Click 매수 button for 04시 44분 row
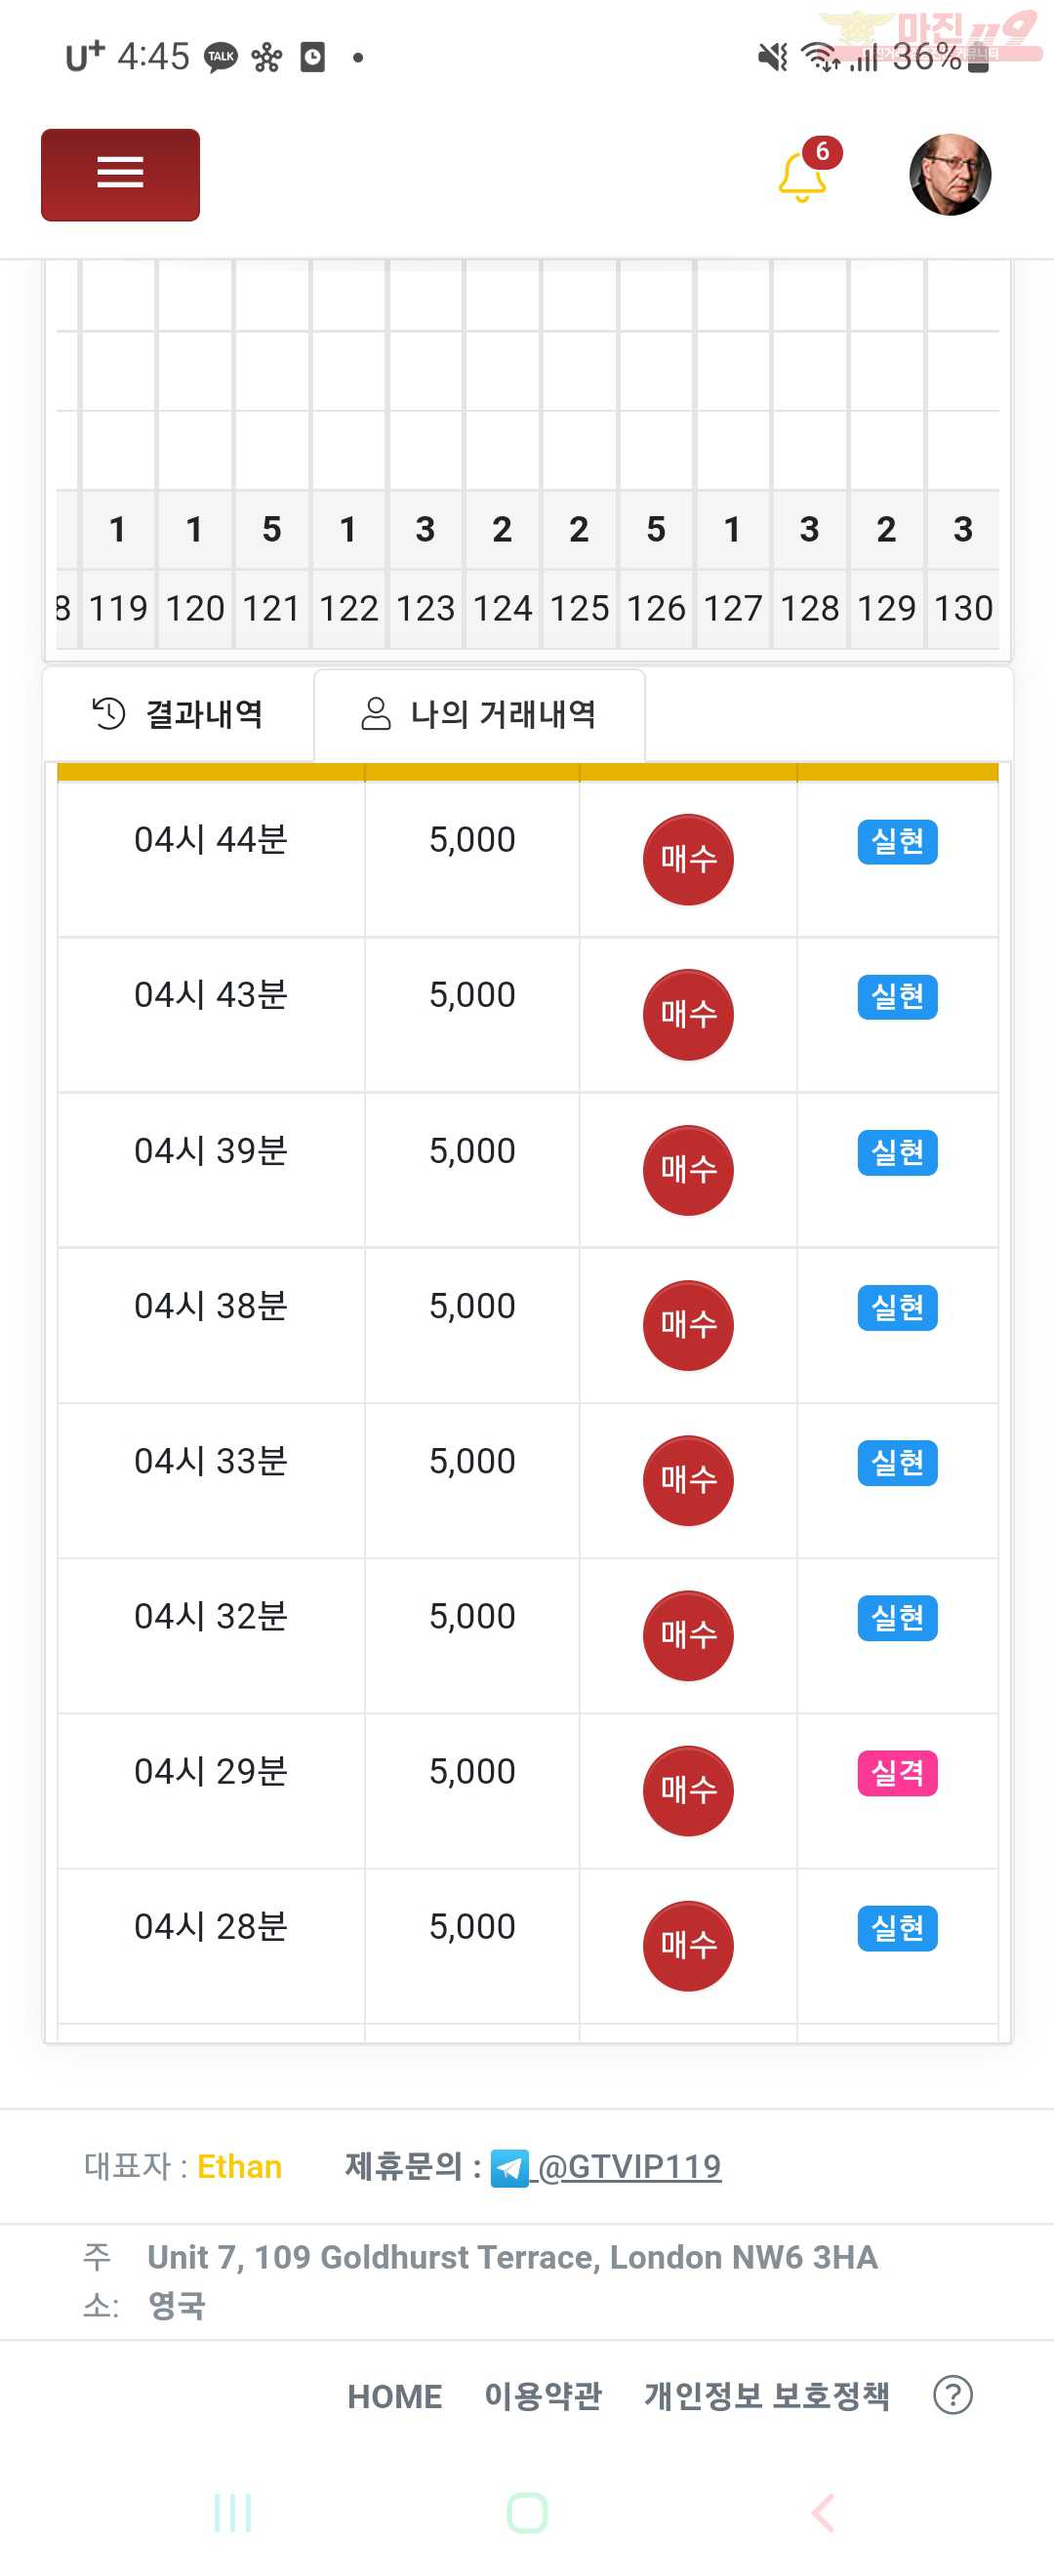The height and width of the screenshot is (2576, 1054). pyautogui.click(x=688, y=859)
